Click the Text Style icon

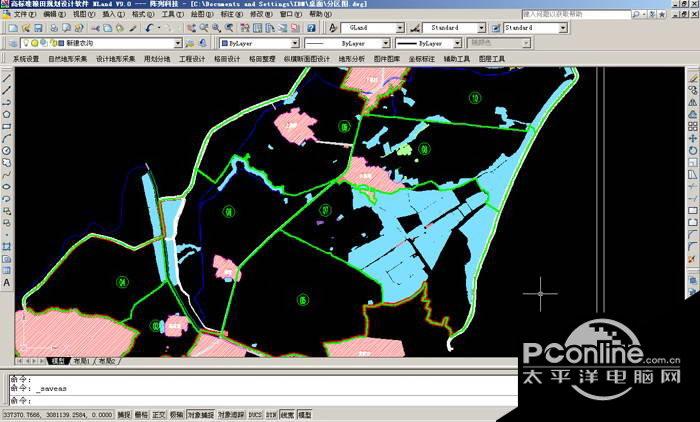pos(333,28)
